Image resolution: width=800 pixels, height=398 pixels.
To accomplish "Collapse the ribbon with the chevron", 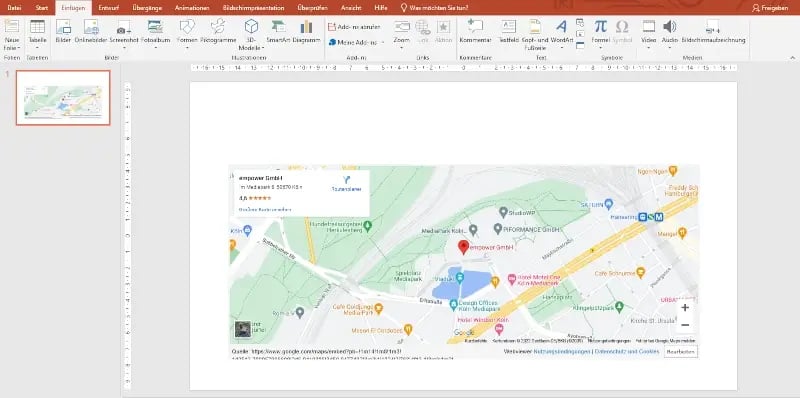I will (793, 57).
